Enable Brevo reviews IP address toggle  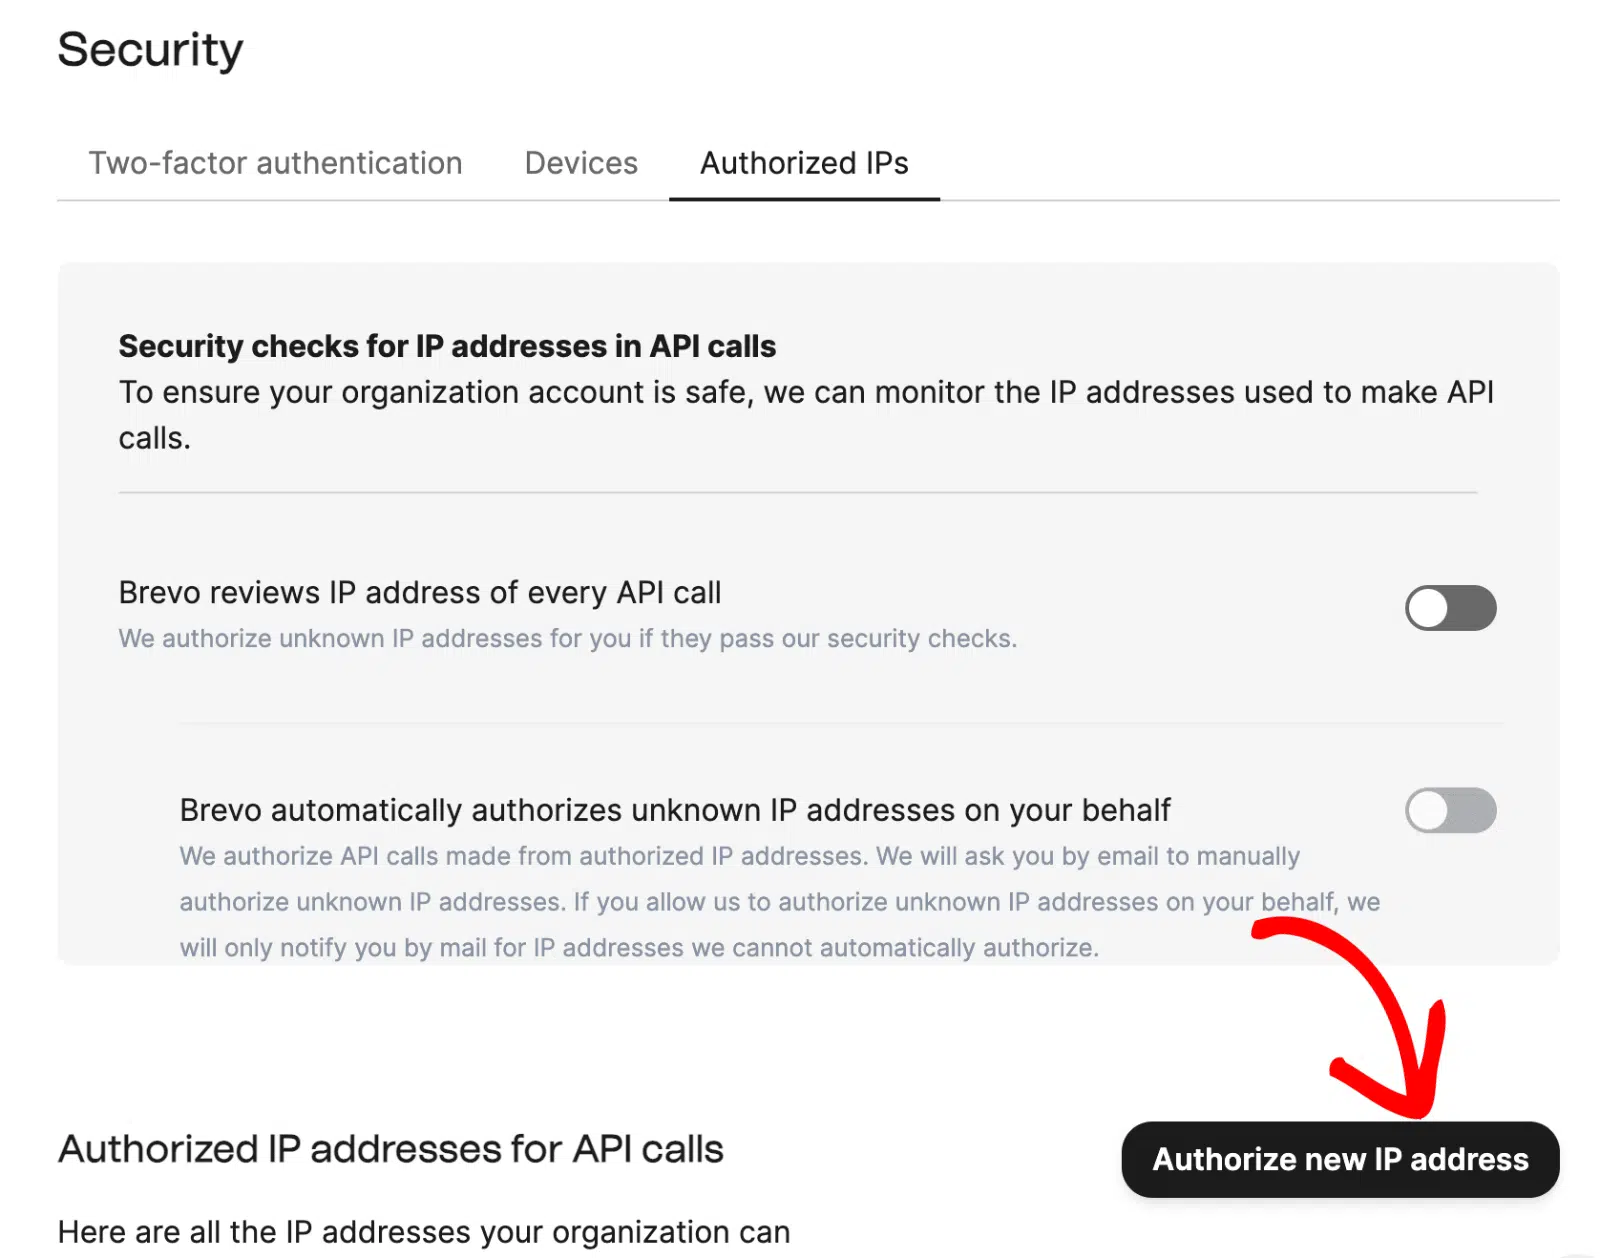point(1450,608)
